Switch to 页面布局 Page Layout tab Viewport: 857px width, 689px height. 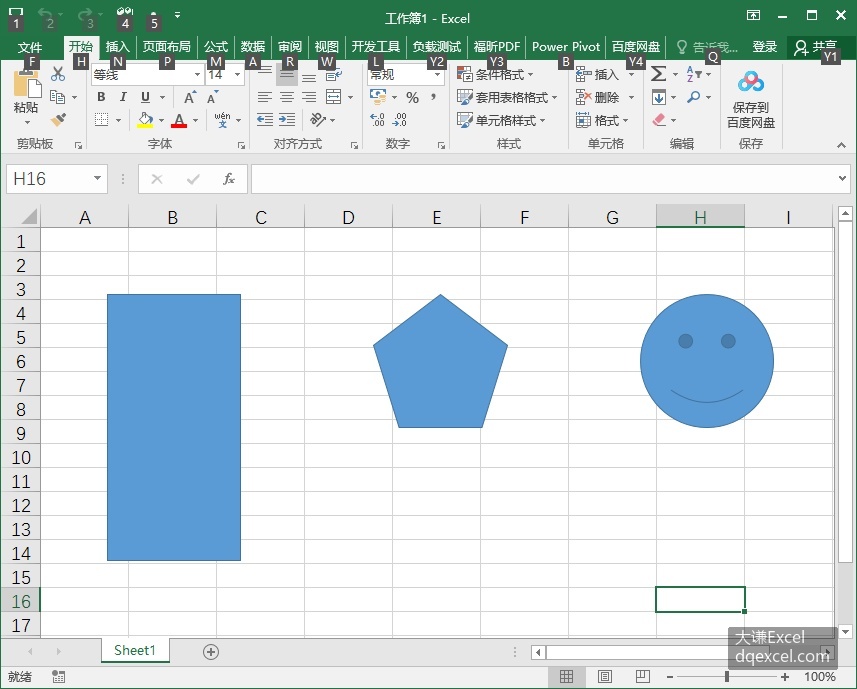click(167, 47)
